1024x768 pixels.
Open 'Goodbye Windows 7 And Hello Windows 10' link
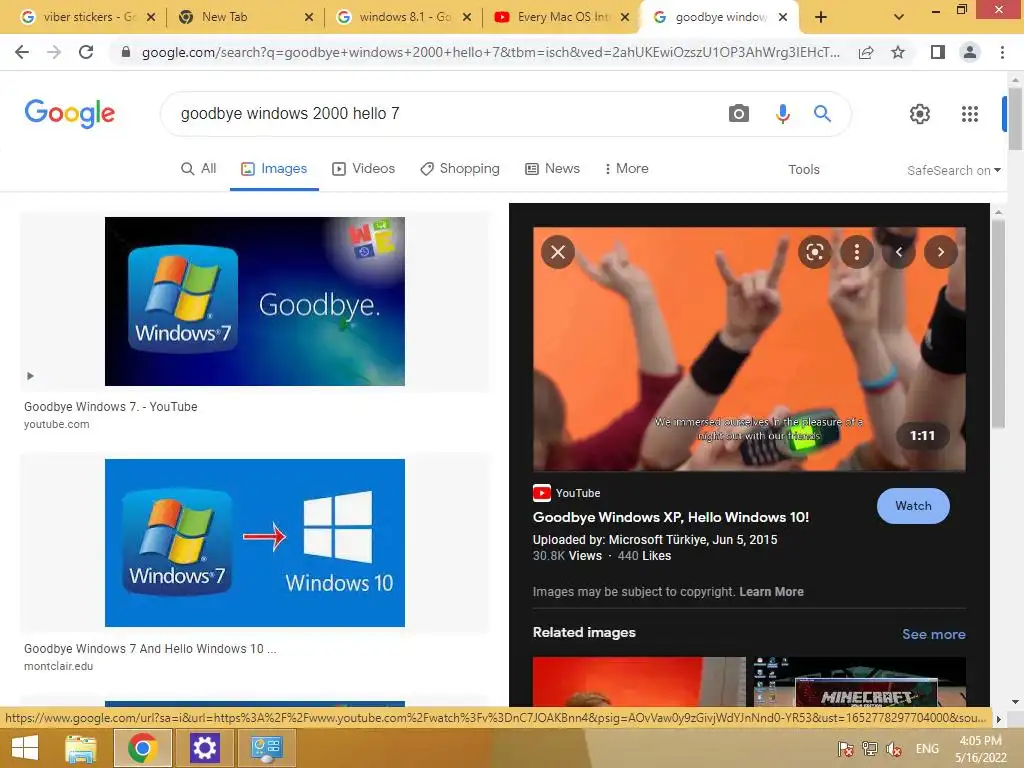150,648
